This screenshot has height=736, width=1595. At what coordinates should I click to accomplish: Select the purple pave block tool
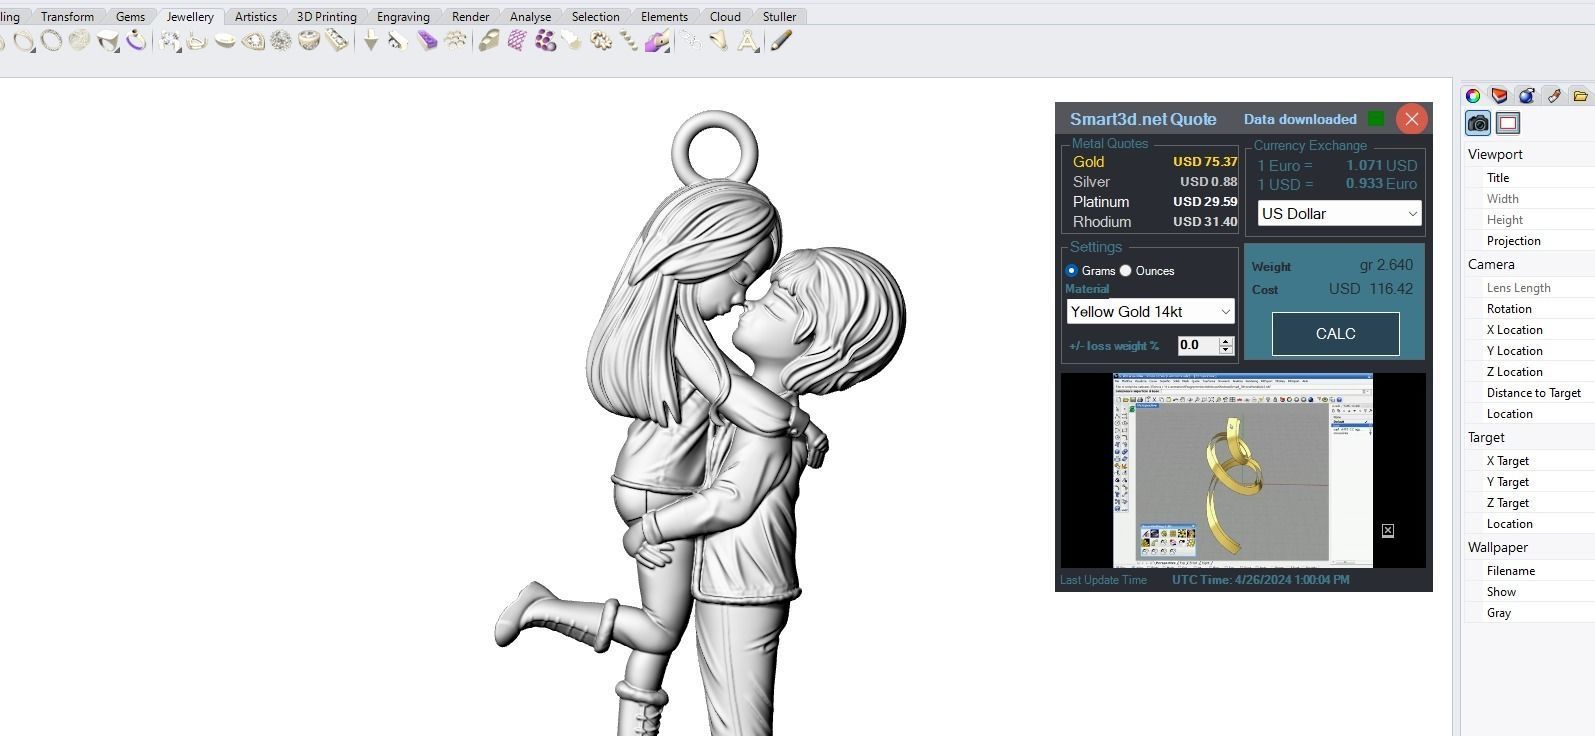tap(427, 41)
